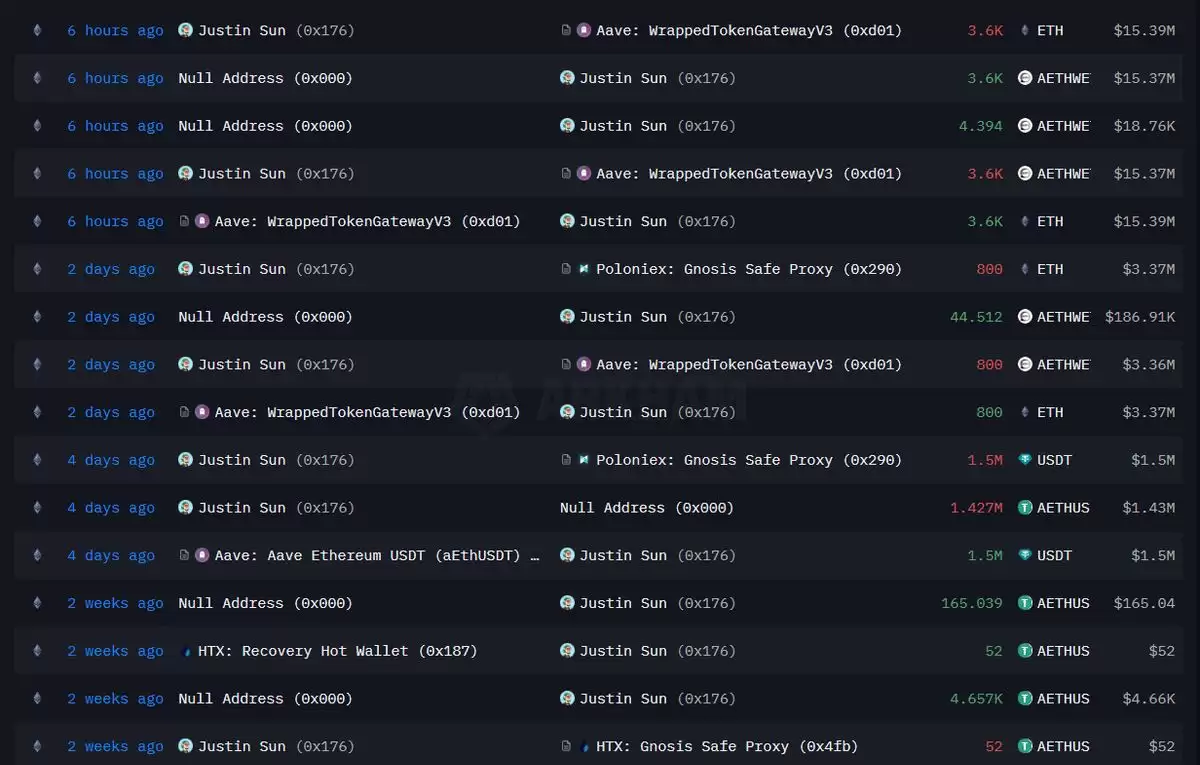Click the Justin Sun avatar in the $186.91K row
The height and width of the screenshot is (765, 1200).
coord(567,317)
